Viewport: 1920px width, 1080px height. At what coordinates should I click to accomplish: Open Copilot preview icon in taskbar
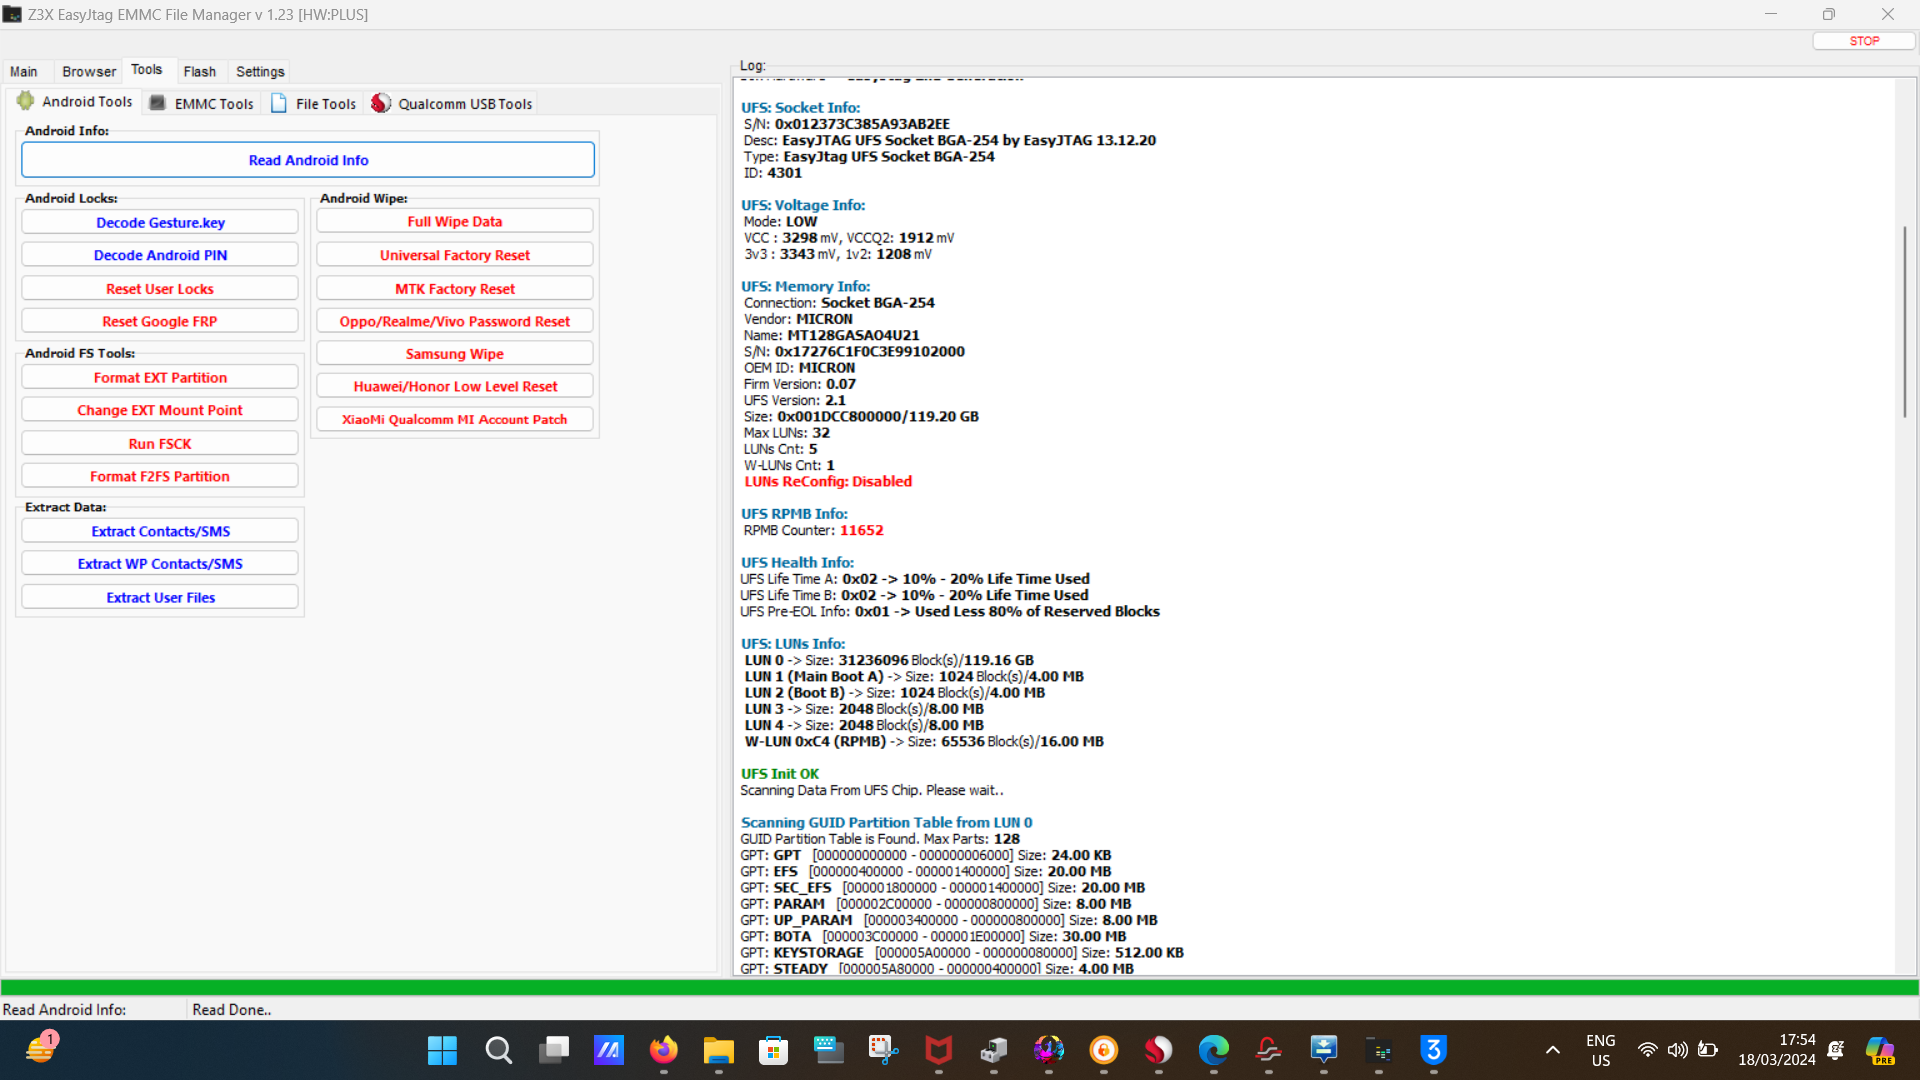1880,1050
